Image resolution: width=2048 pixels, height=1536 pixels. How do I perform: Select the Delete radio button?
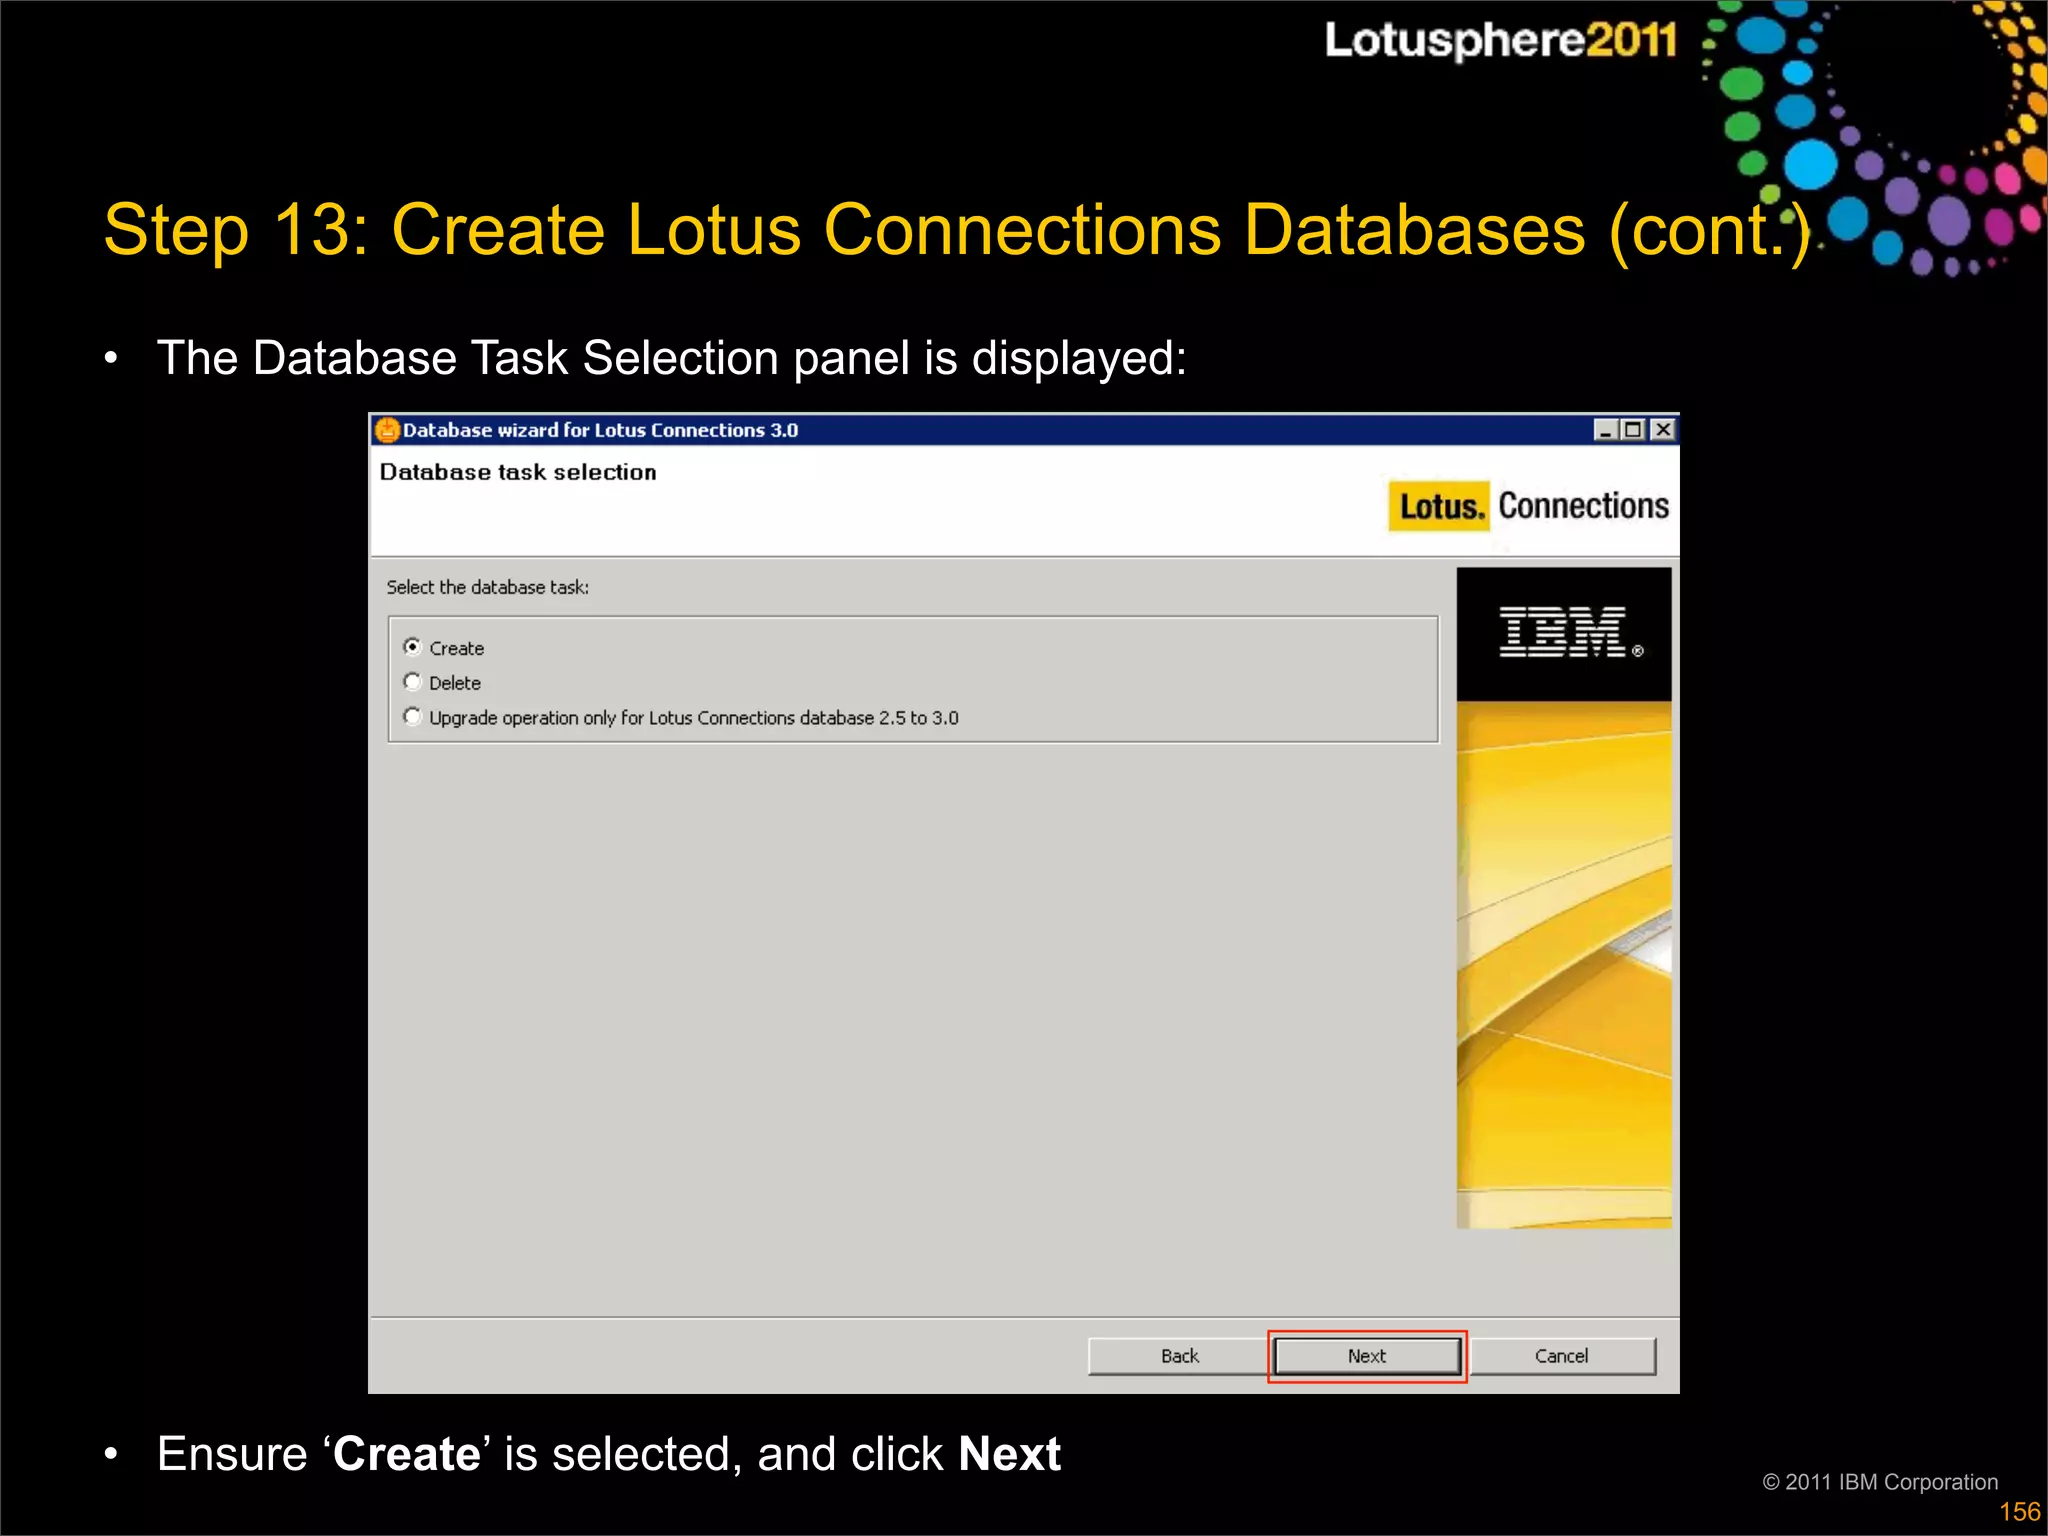412,682
